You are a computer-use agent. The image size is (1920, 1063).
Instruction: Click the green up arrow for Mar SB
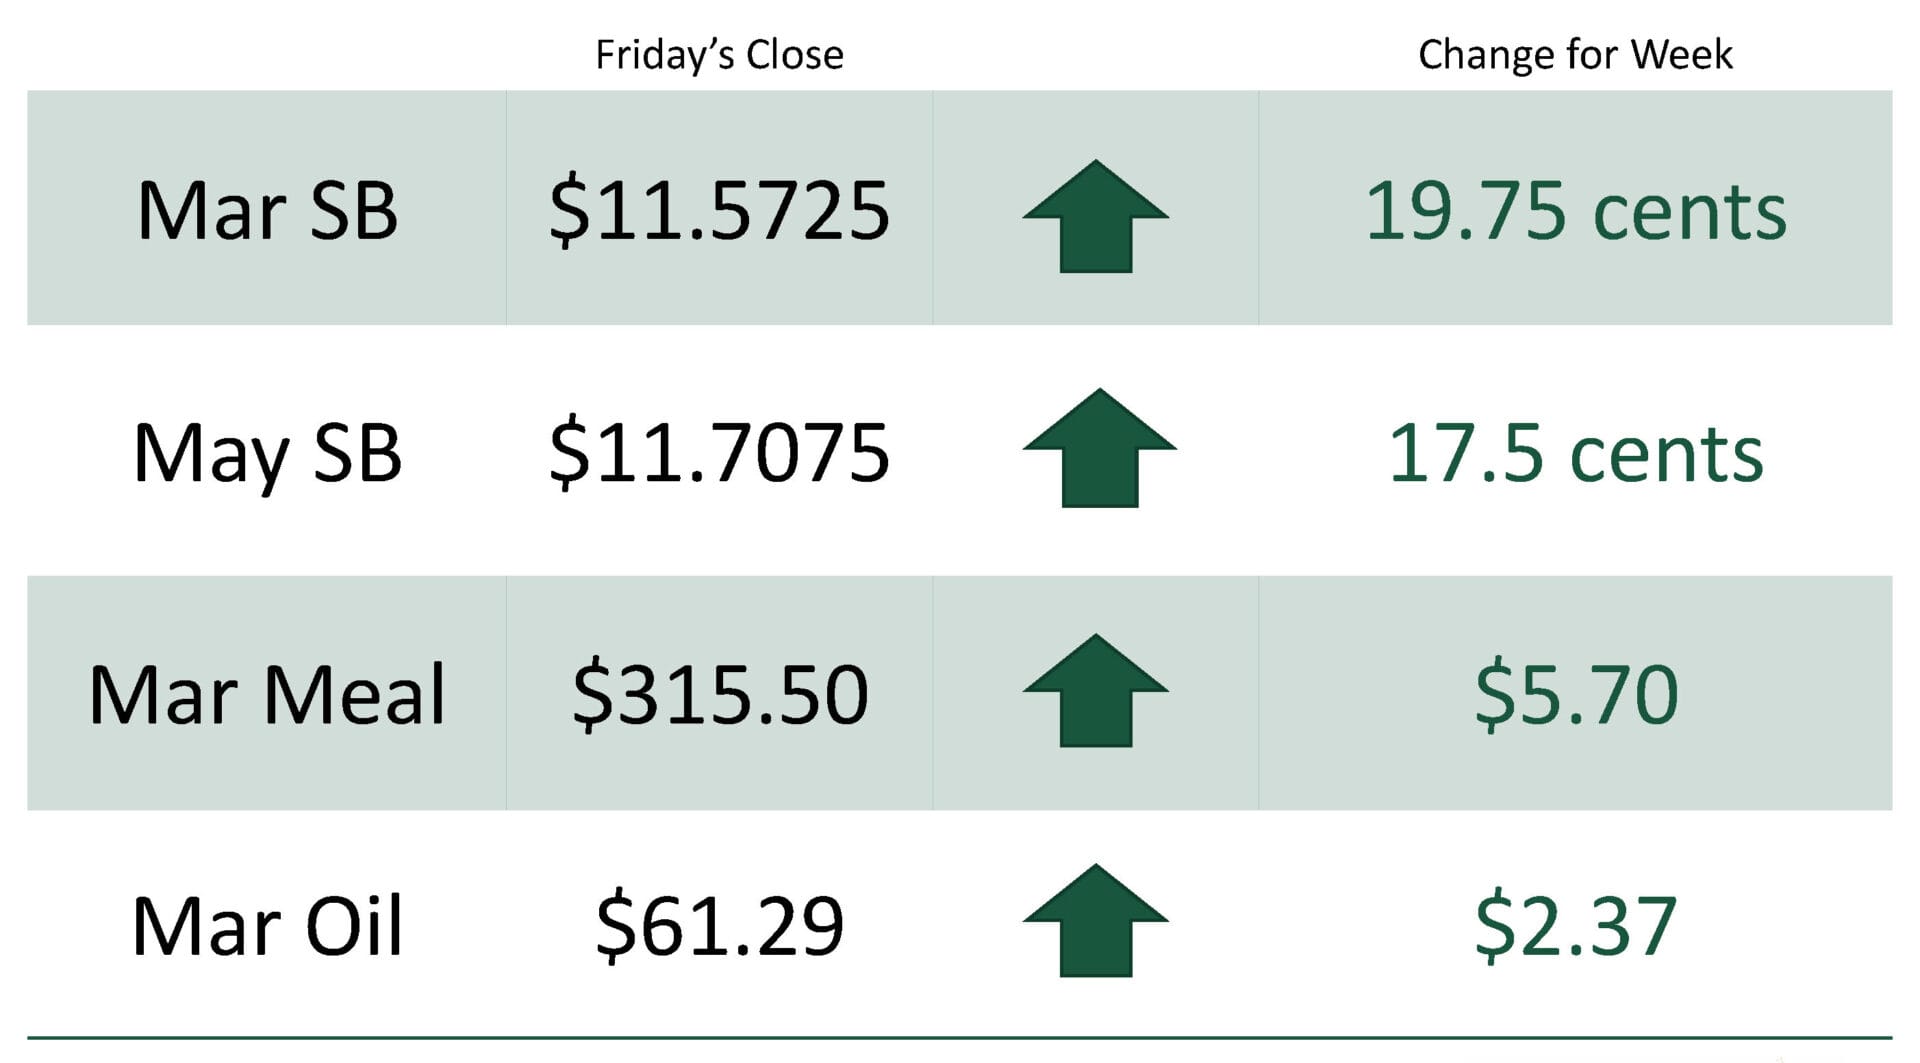pos(1095,217)
